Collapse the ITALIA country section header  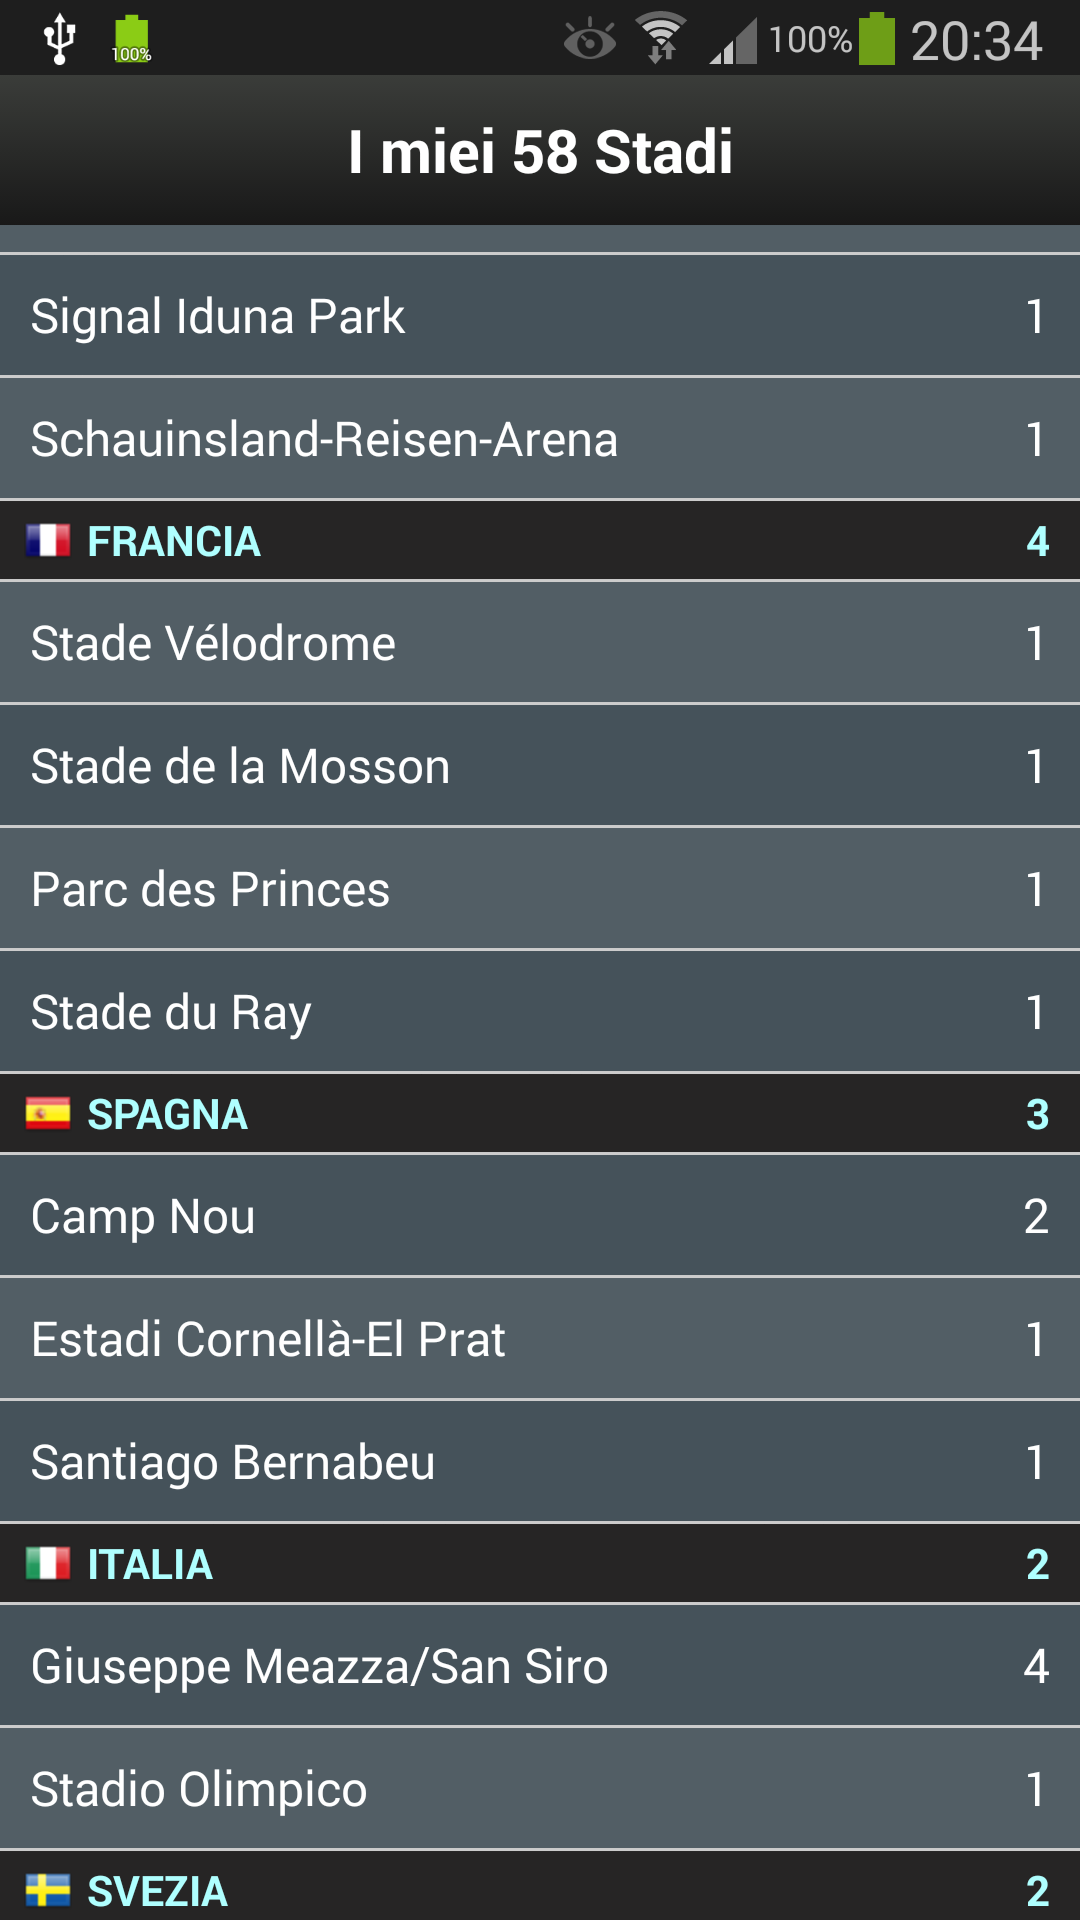[540, 1564]
